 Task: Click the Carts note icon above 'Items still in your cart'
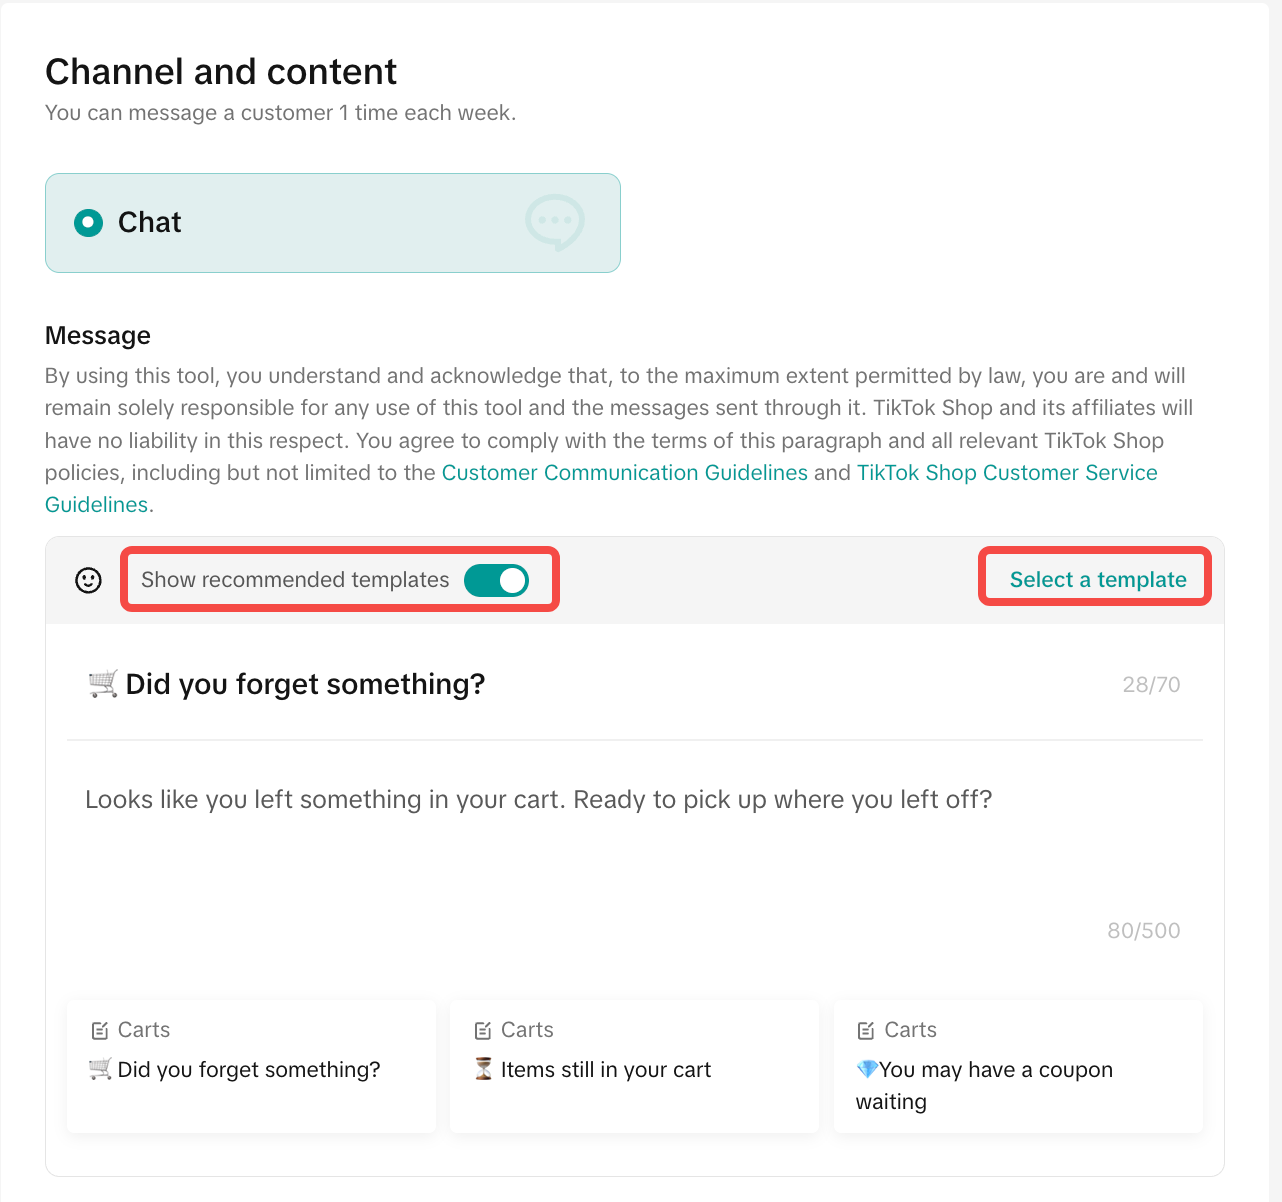[x=483, y=1030]
